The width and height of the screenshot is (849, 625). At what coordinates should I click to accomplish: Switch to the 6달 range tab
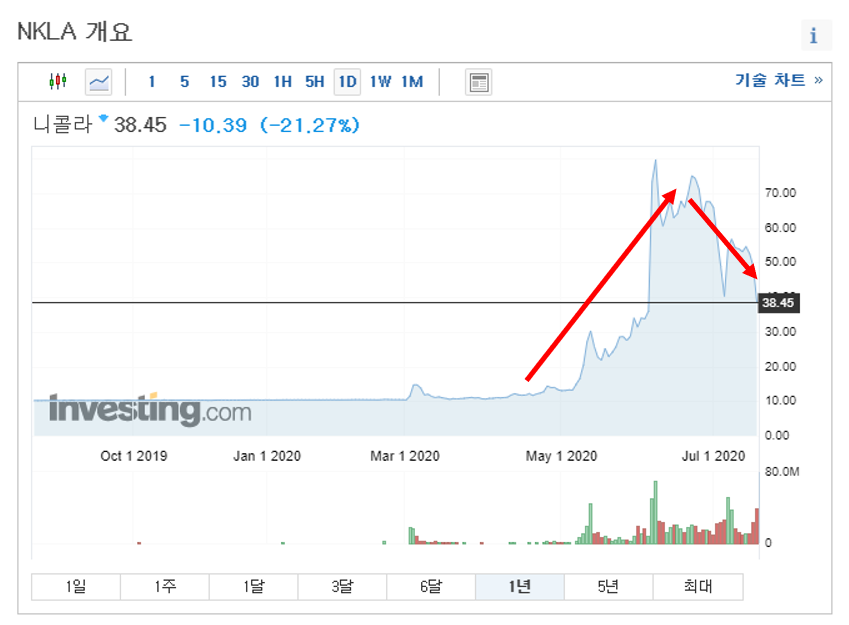click(431, 586)
